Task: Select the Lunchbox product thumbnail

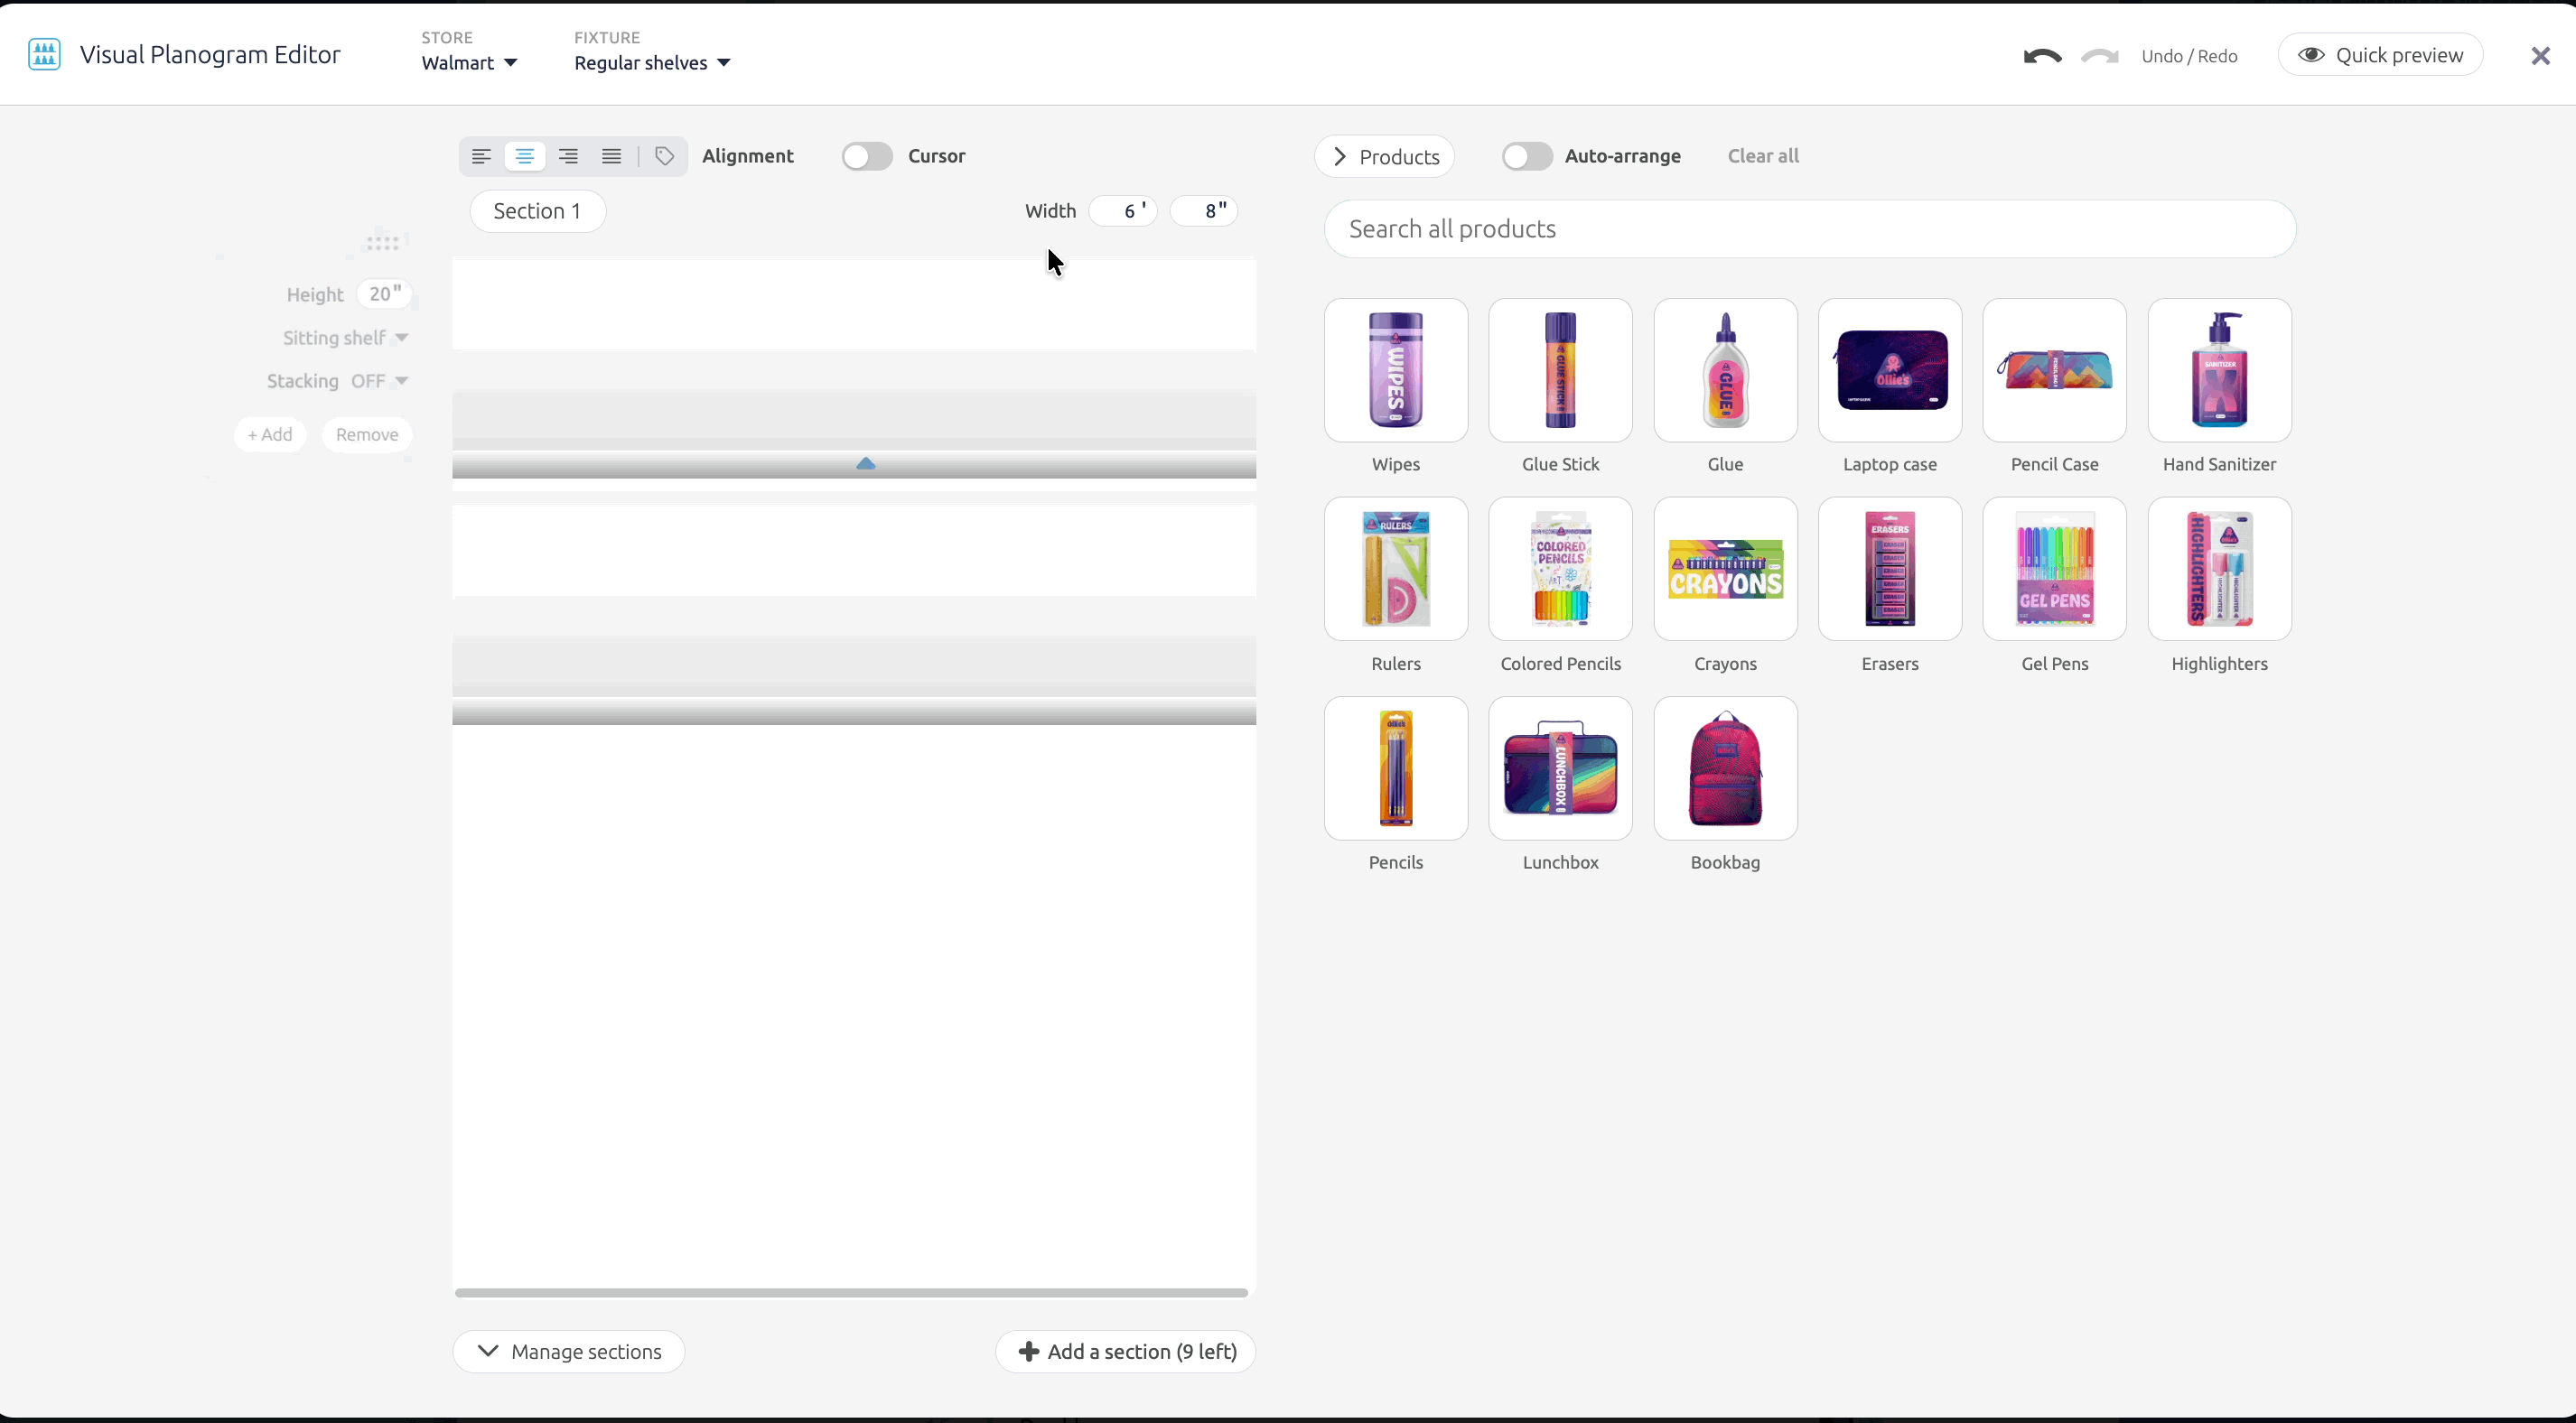Action: coord(1560,768)
